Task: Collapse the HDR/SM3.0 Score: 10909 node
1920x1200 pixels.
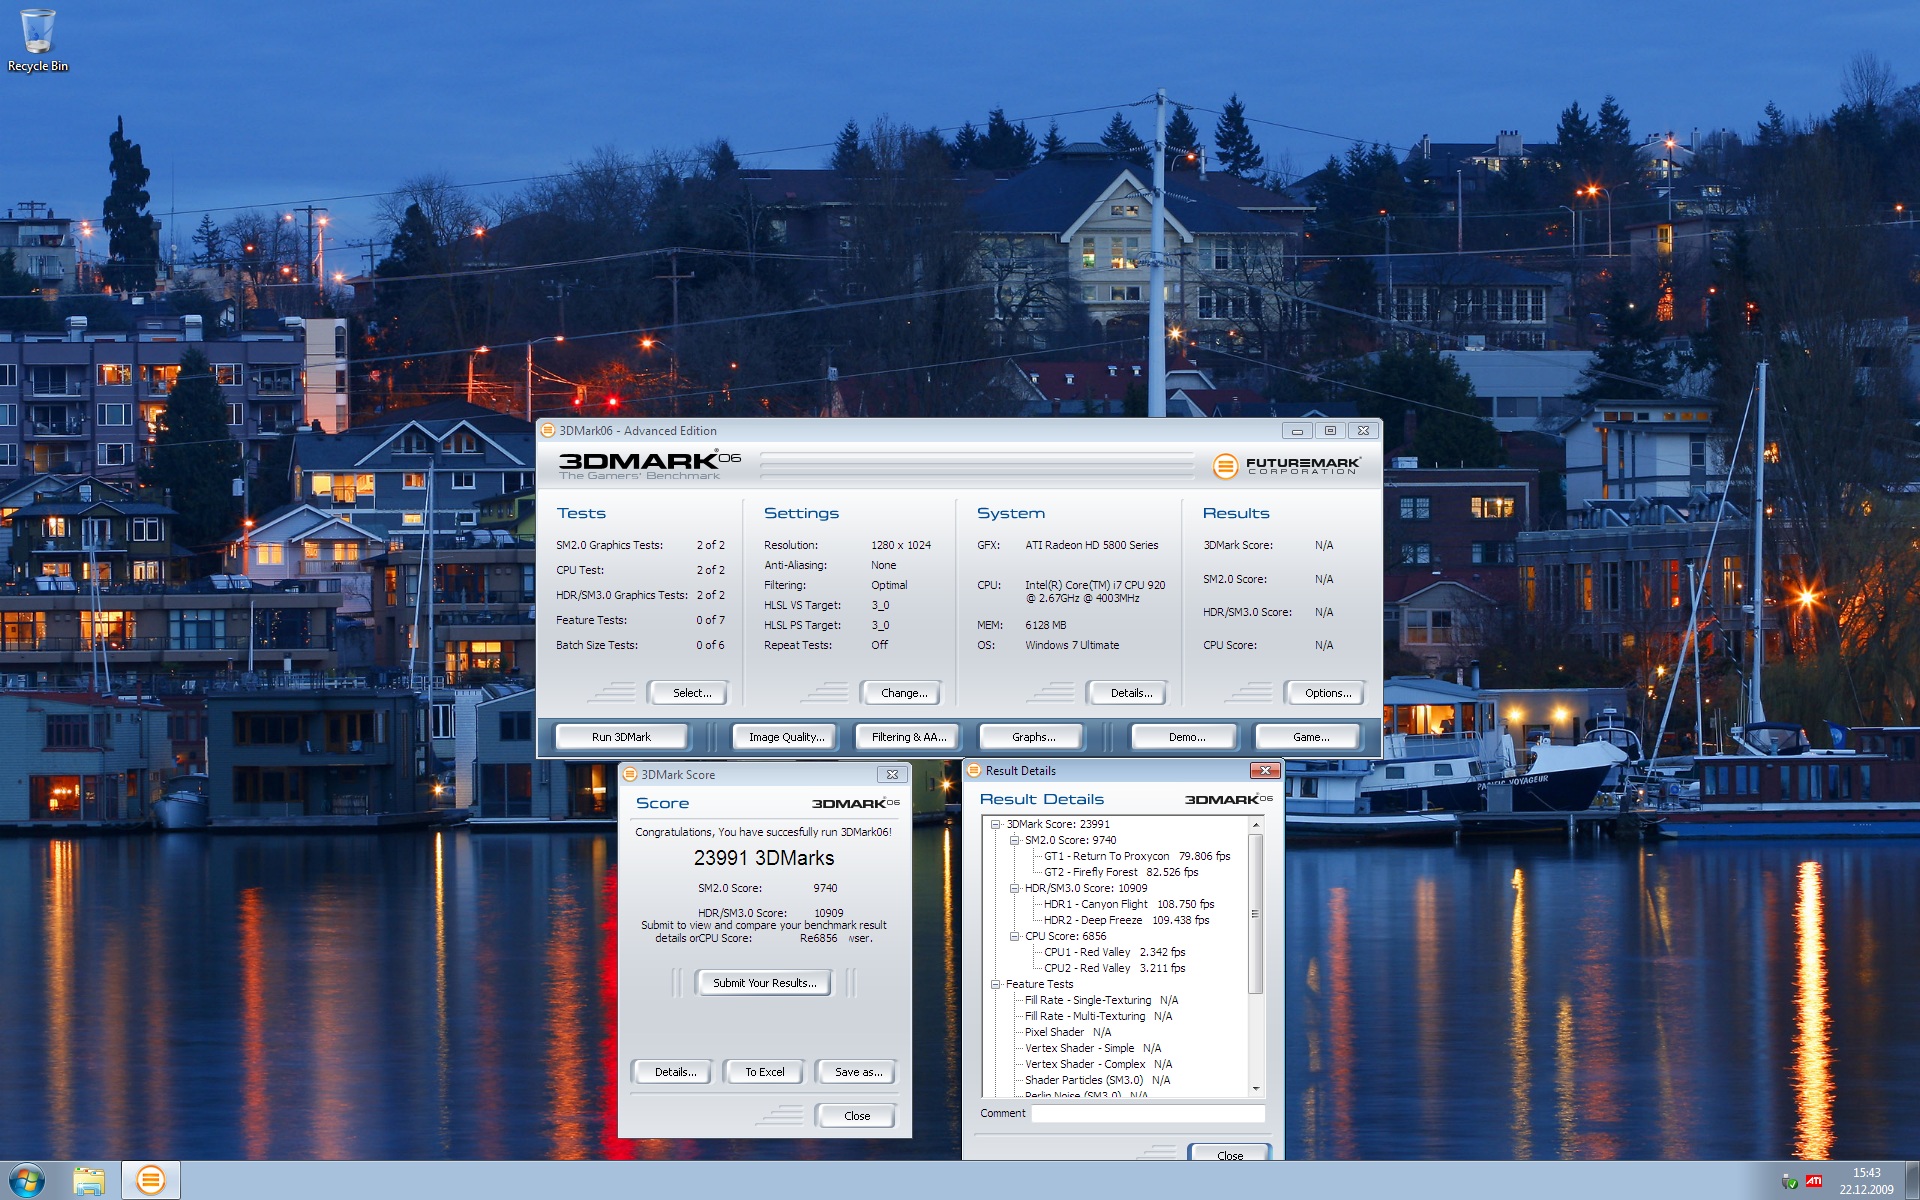Action: click(1015, 889)
